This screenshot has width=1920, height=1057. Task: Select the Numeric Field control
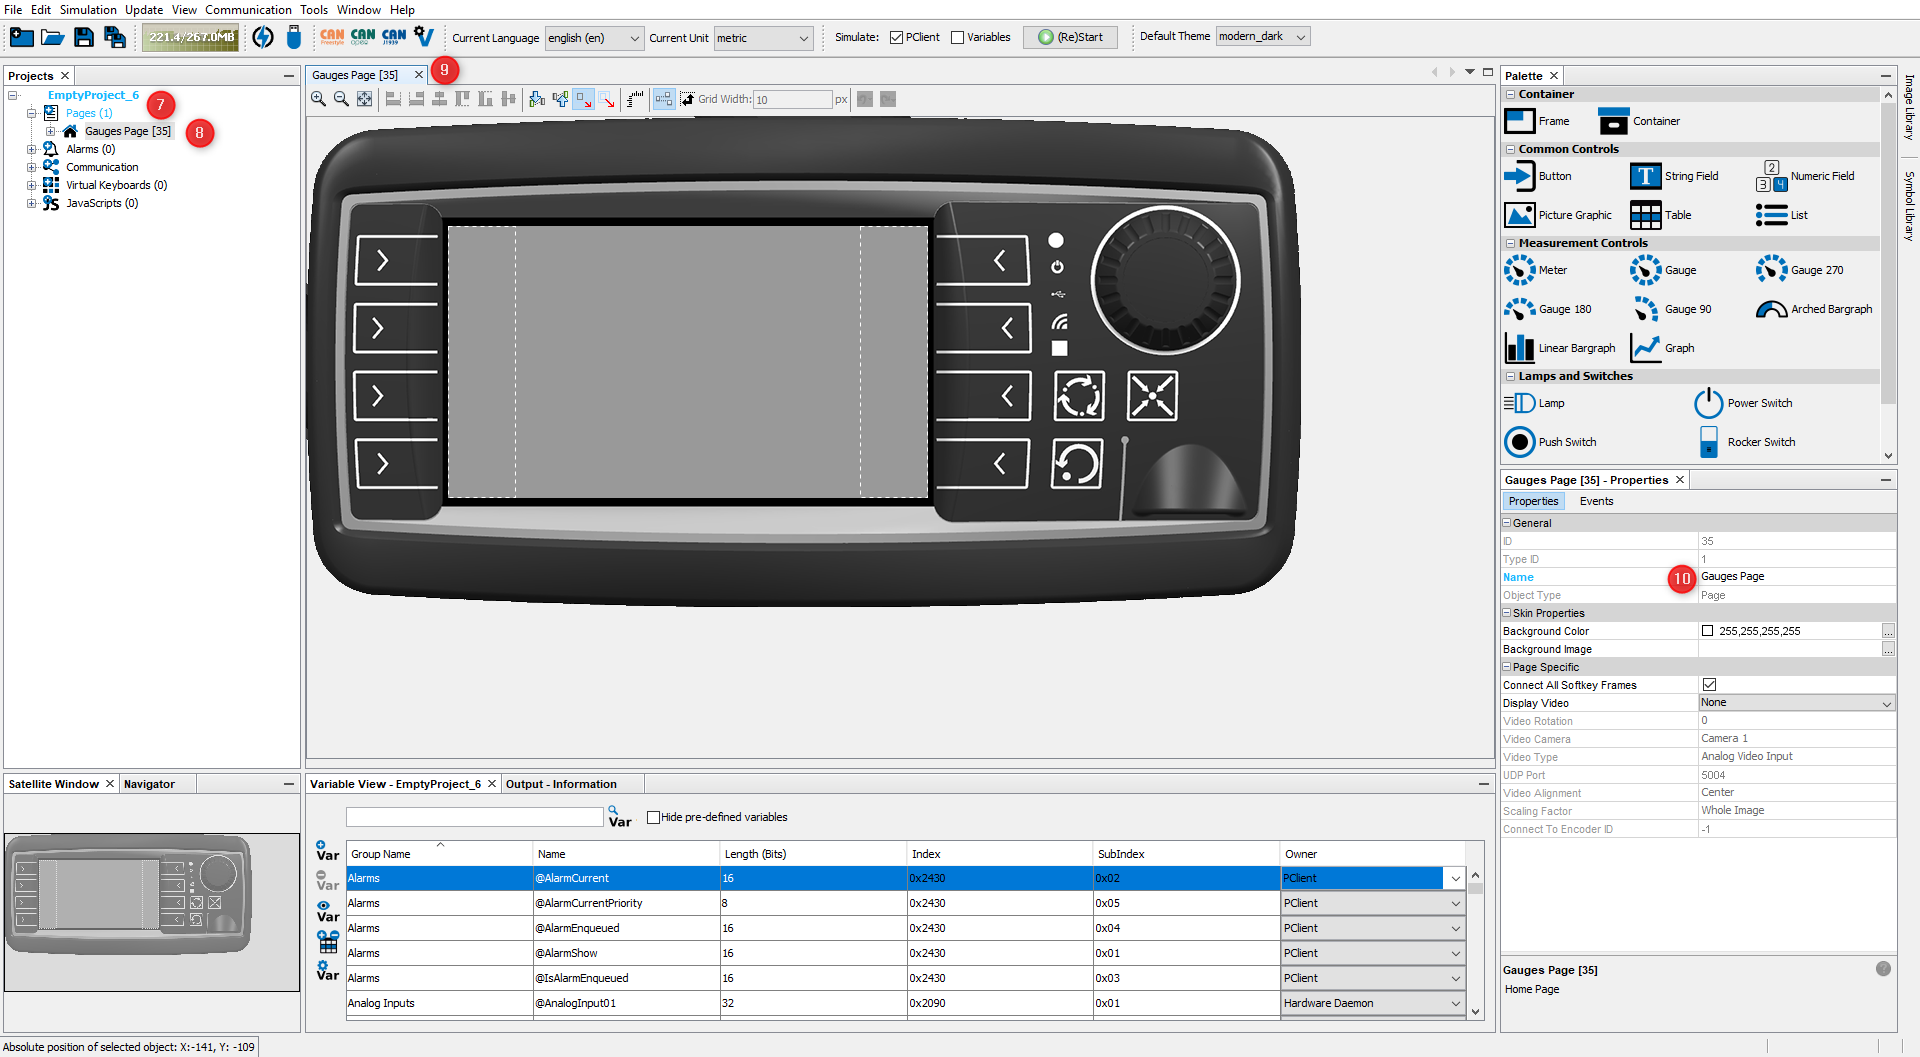point(1771,176)
